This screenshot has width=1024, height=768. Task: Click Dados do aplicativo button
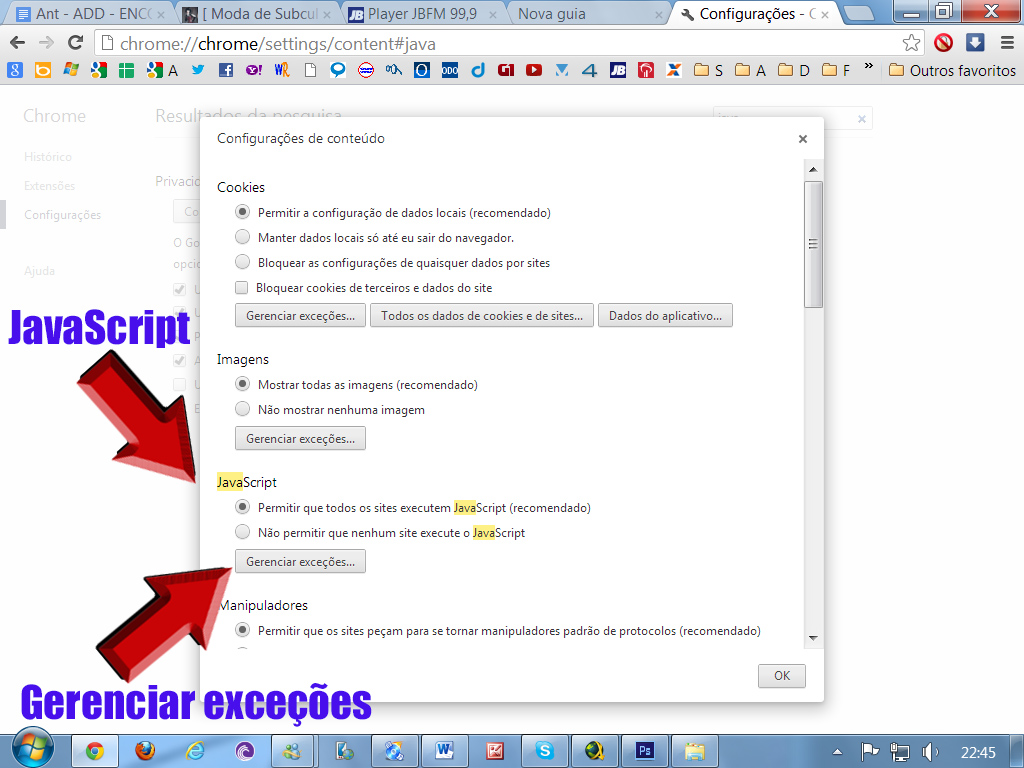[x=665, y=315]
